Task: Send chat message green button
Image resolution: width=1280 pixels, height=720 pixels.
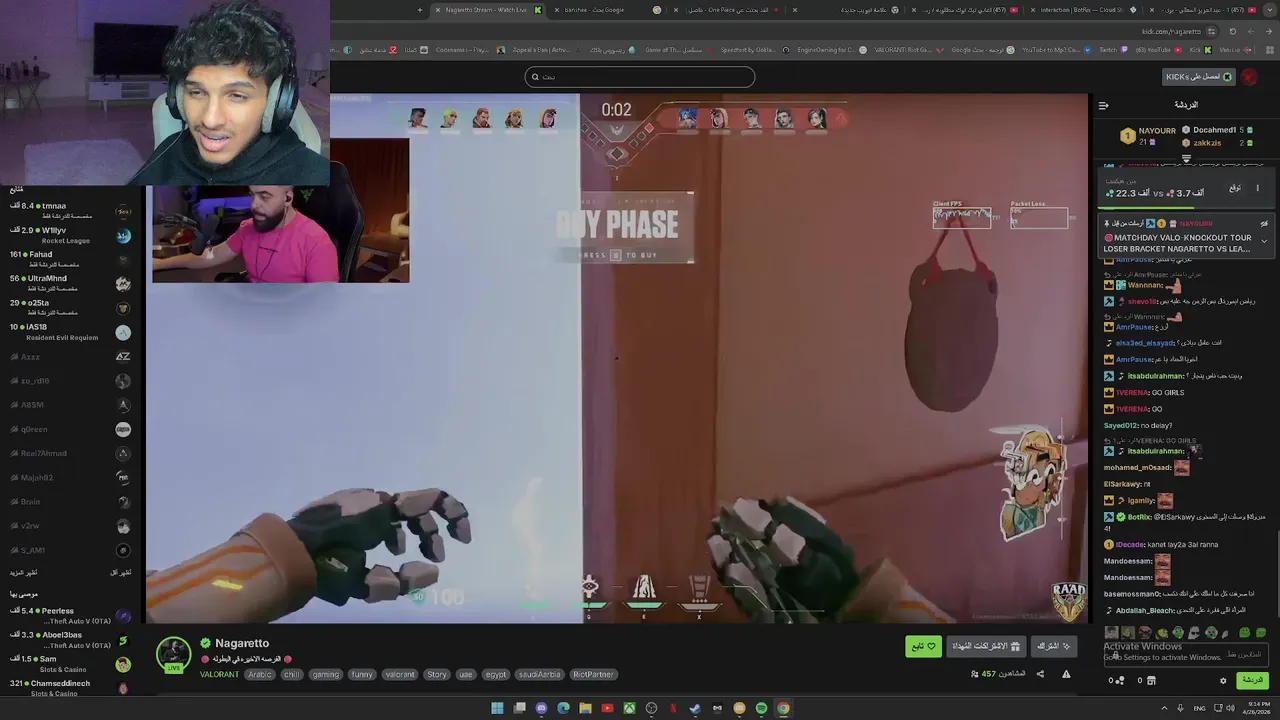Action: [x=1252, y=680]
